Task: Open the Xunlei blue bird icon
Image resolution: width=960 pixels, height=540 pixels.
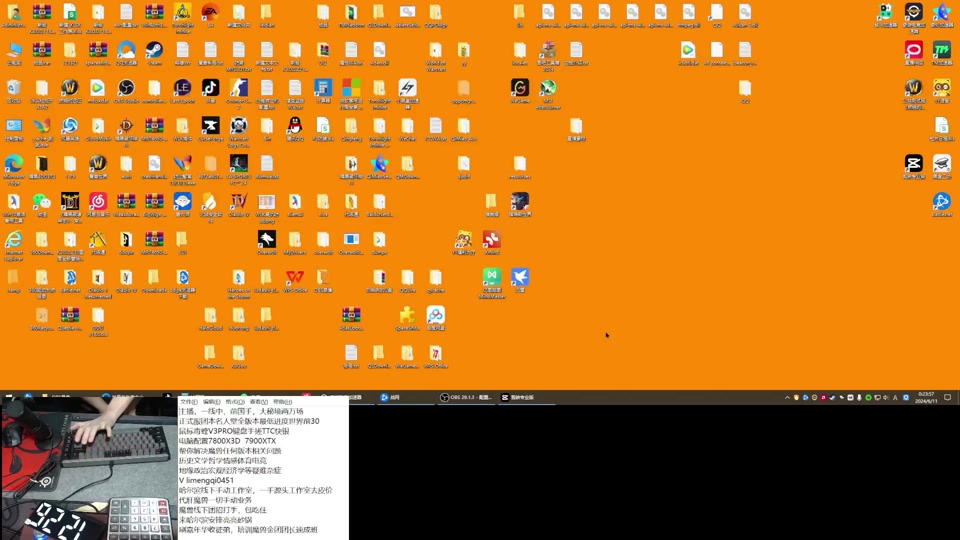Action: pos(520,278)
